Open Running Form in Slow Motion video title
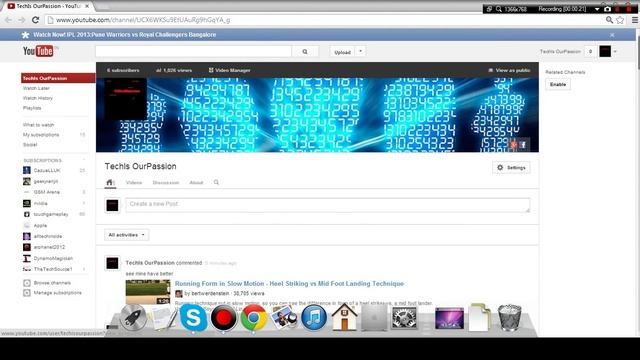The image size is (640, 360). pyautogui.click(x=289, y=284)
